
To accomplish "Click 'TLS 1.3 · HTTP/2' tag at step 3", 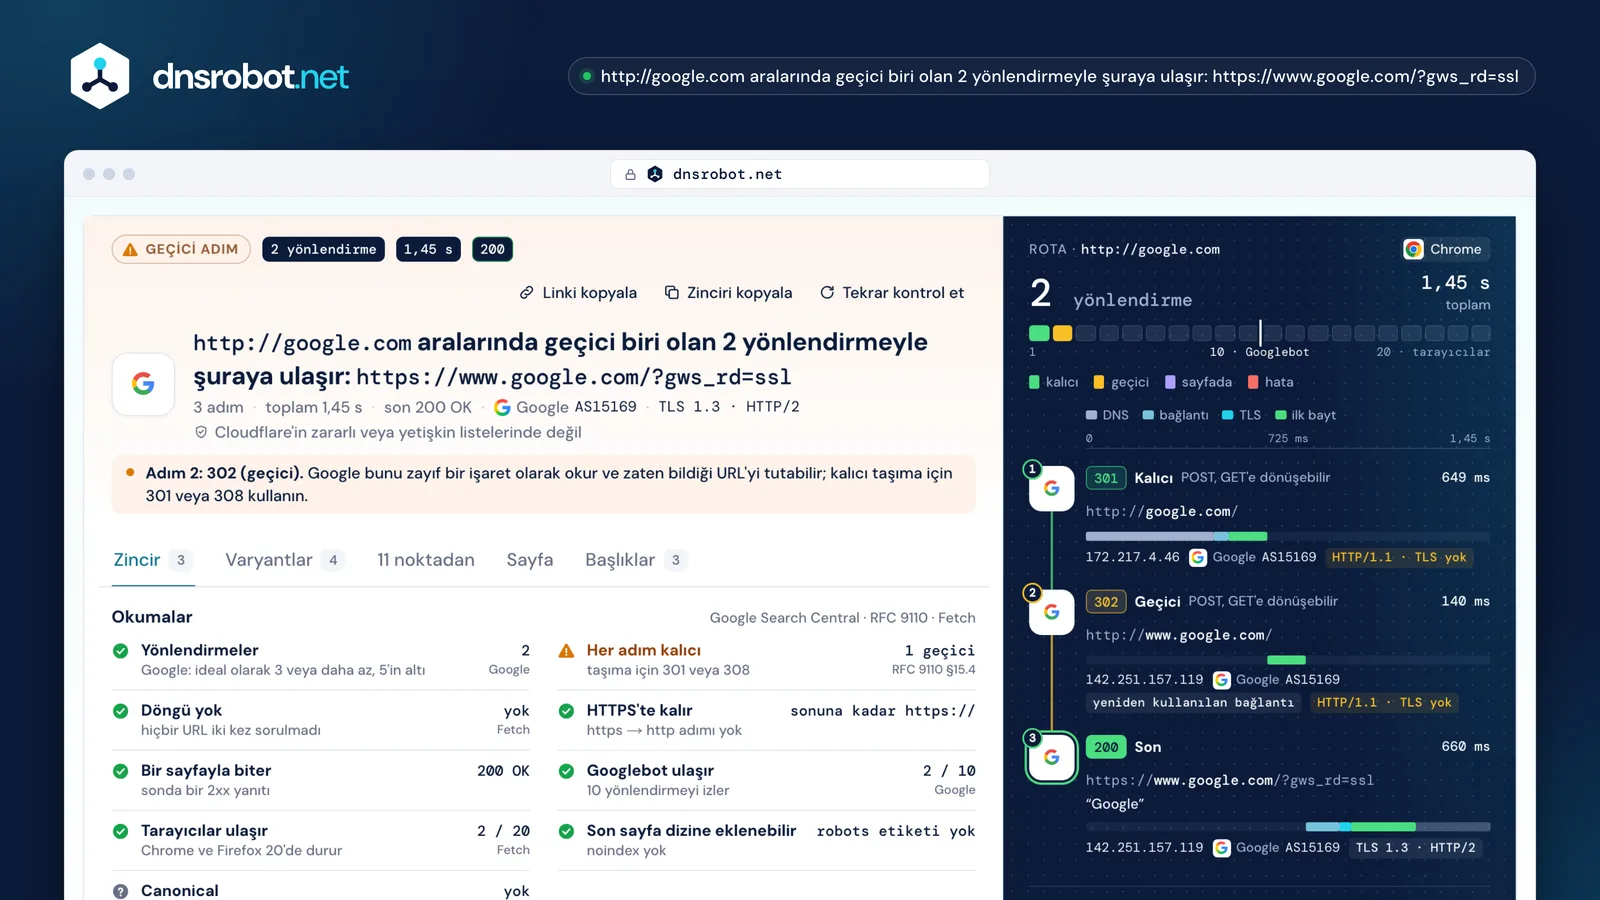I will click(x=1415, y=847).
